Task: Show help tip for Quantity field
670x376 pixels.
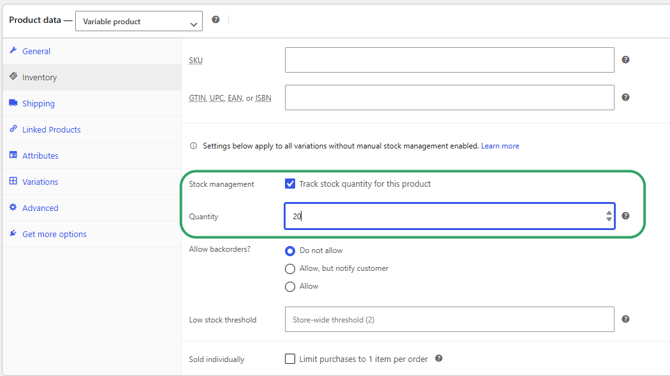Action: 626,216
